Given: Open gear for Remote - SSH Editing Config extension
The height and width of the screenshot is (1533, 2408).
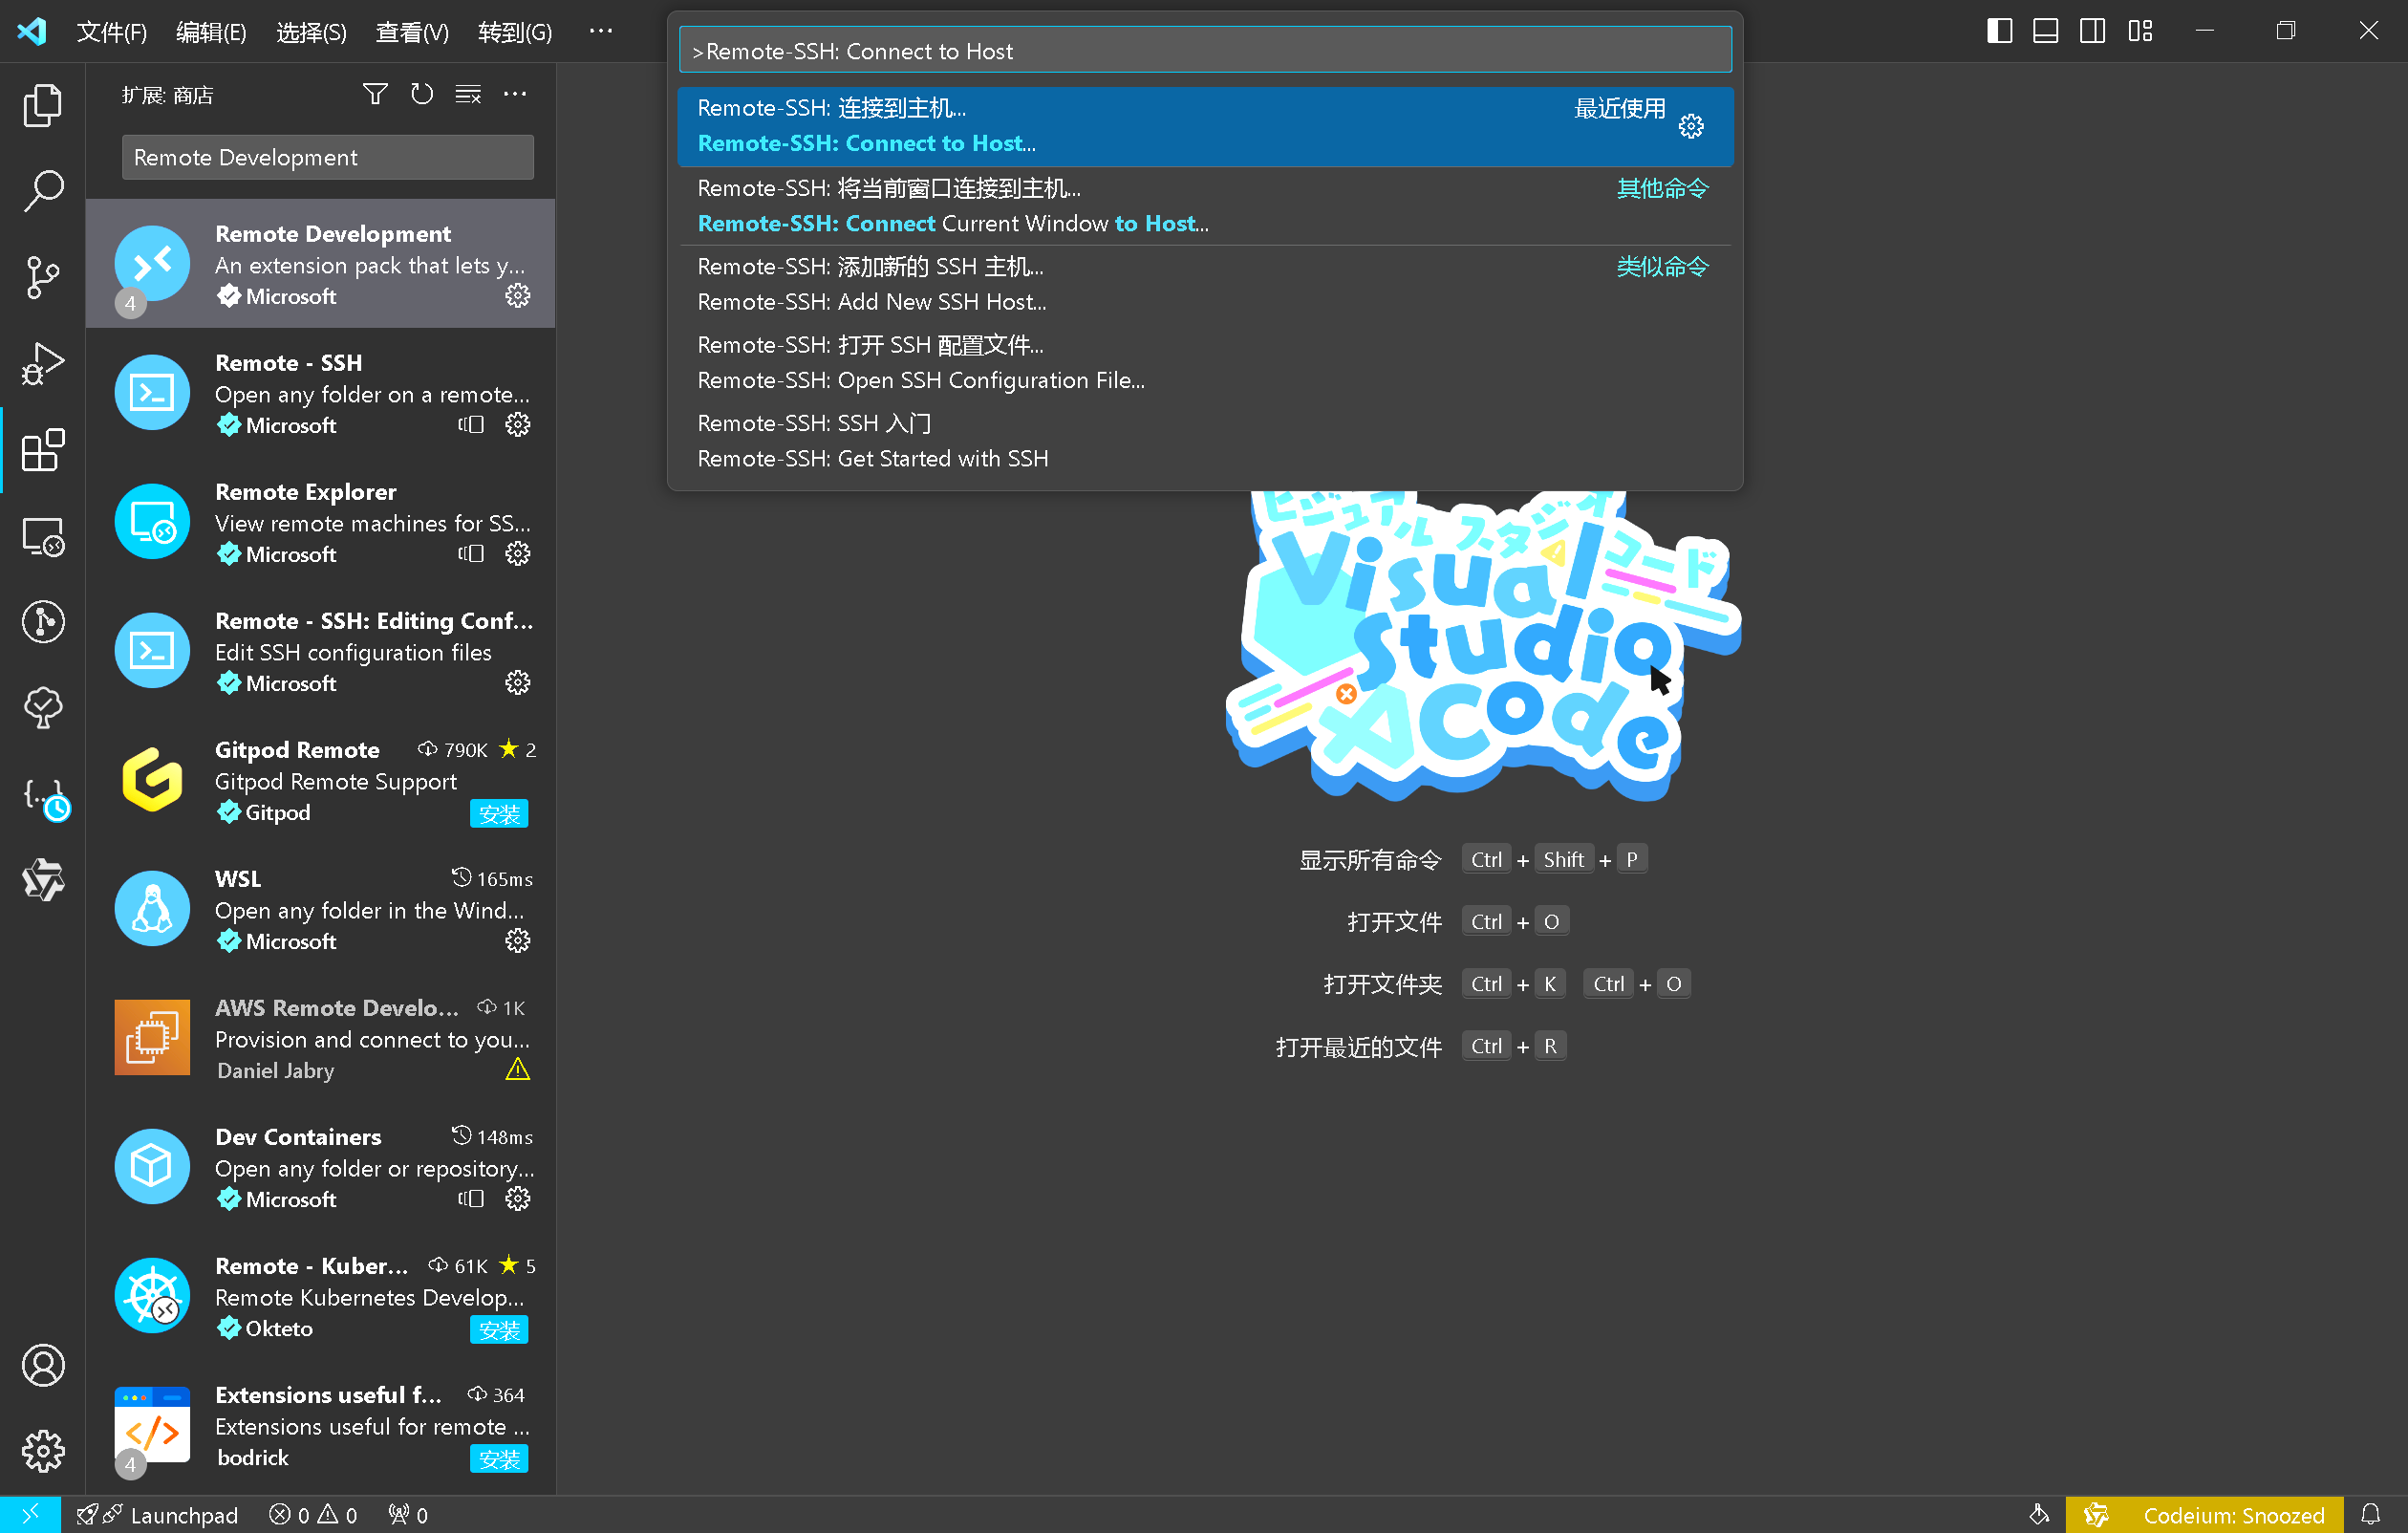Looking at the screenshot, I should [517, 683].
